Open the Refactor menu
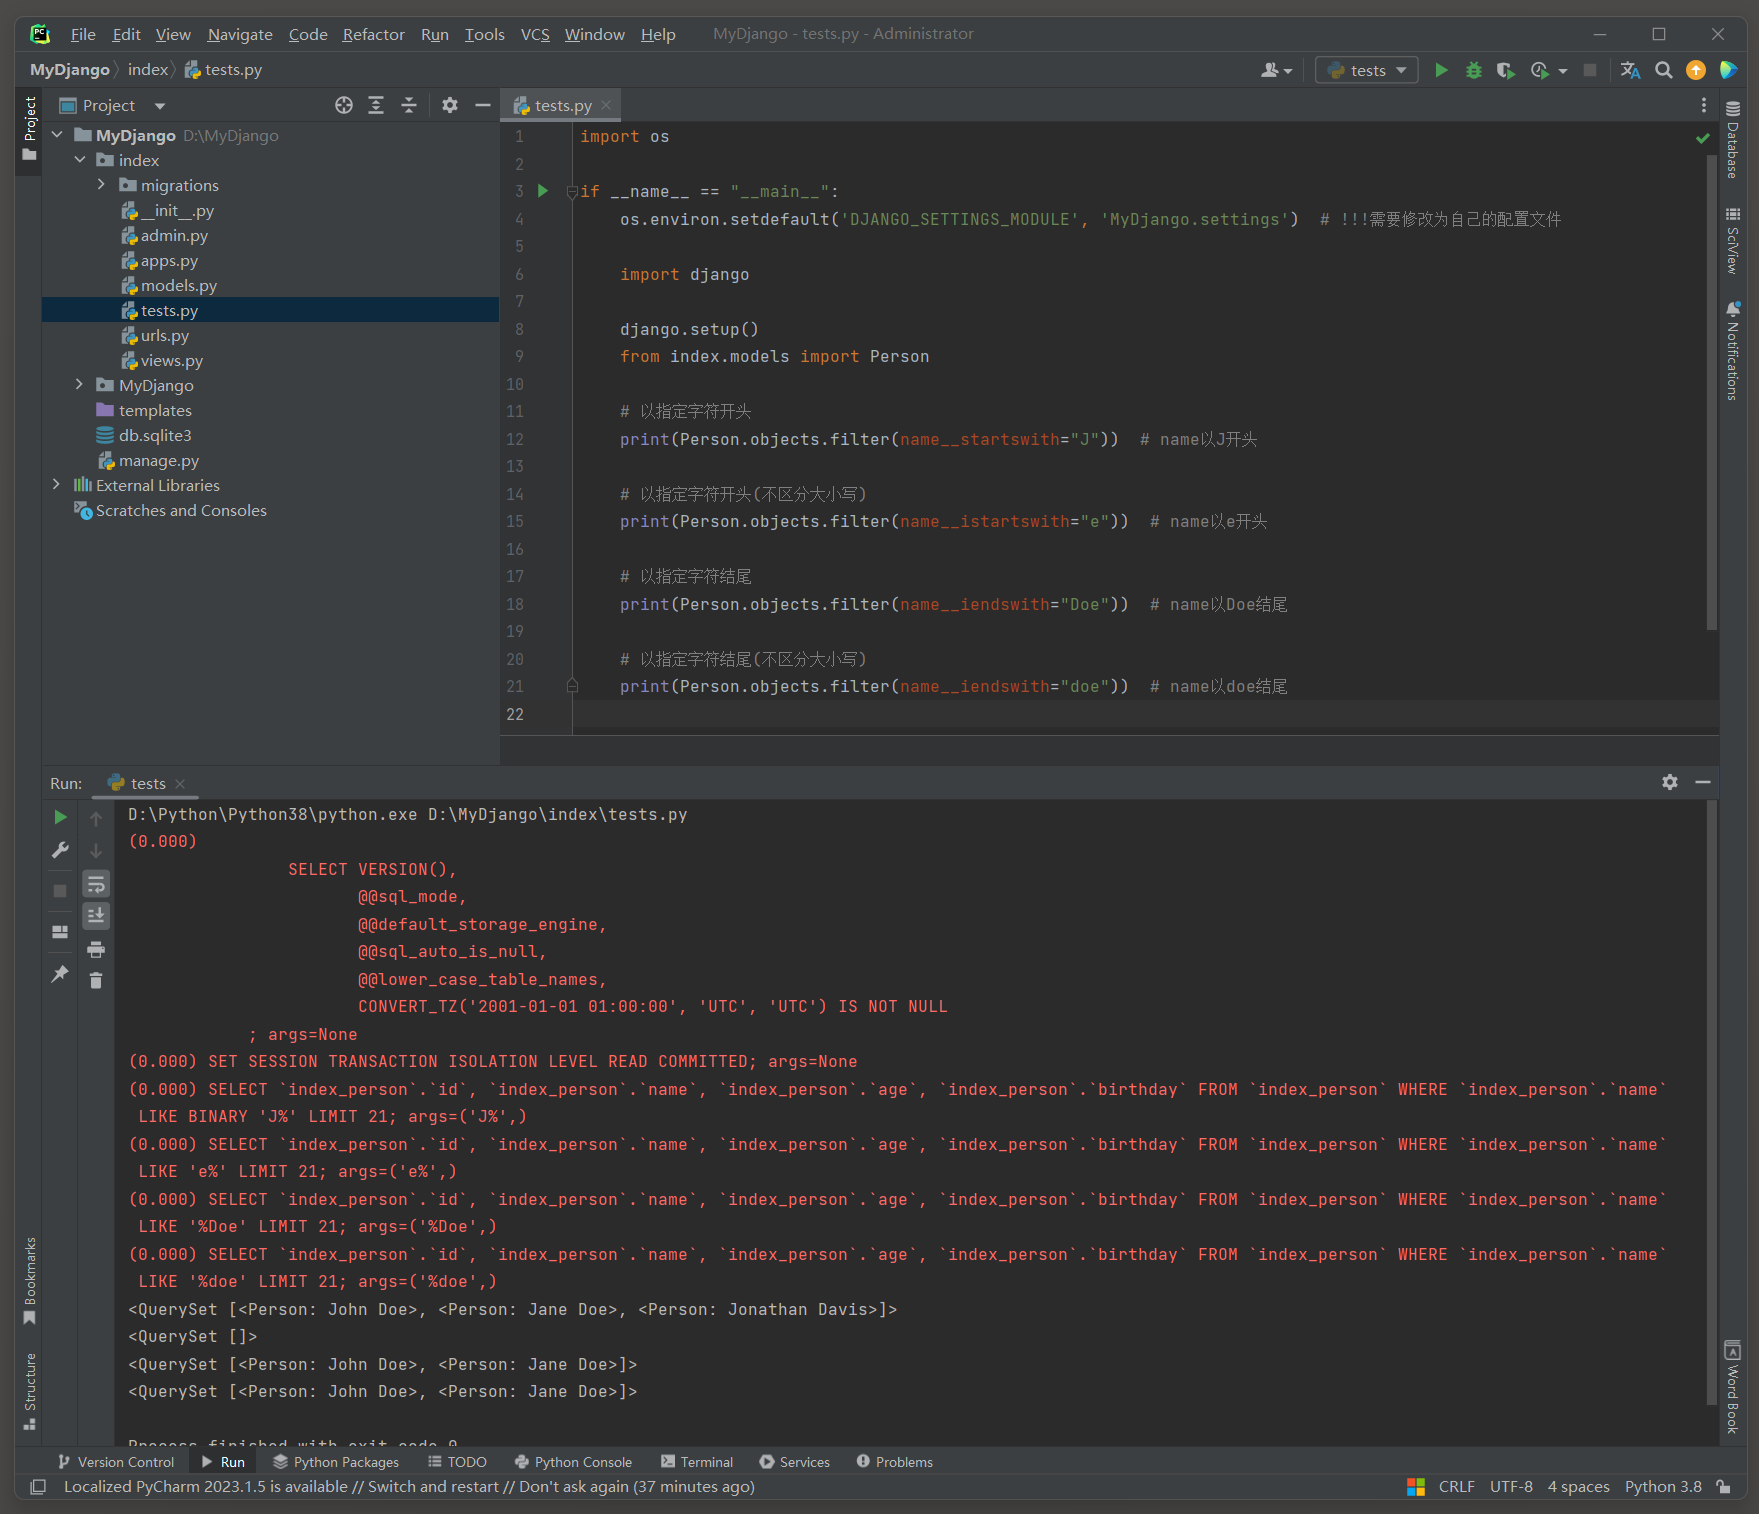Screen dimensions: 1759x1514 [x=373, y=34]
